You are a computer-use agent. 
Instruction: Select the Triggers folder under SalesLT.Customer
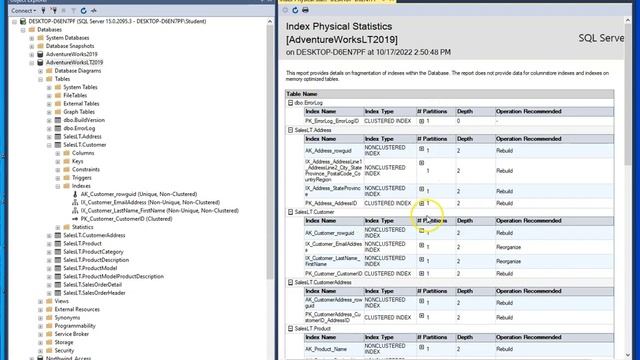click(x=82, y=178)
